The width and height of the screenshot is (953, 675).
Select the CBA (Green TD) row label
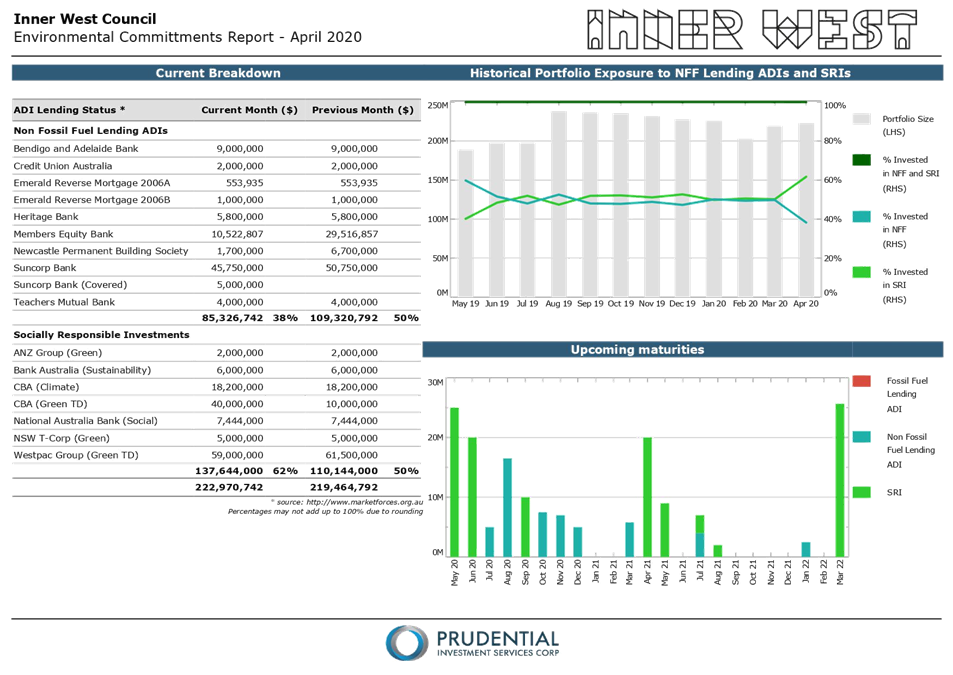point(50,404)
